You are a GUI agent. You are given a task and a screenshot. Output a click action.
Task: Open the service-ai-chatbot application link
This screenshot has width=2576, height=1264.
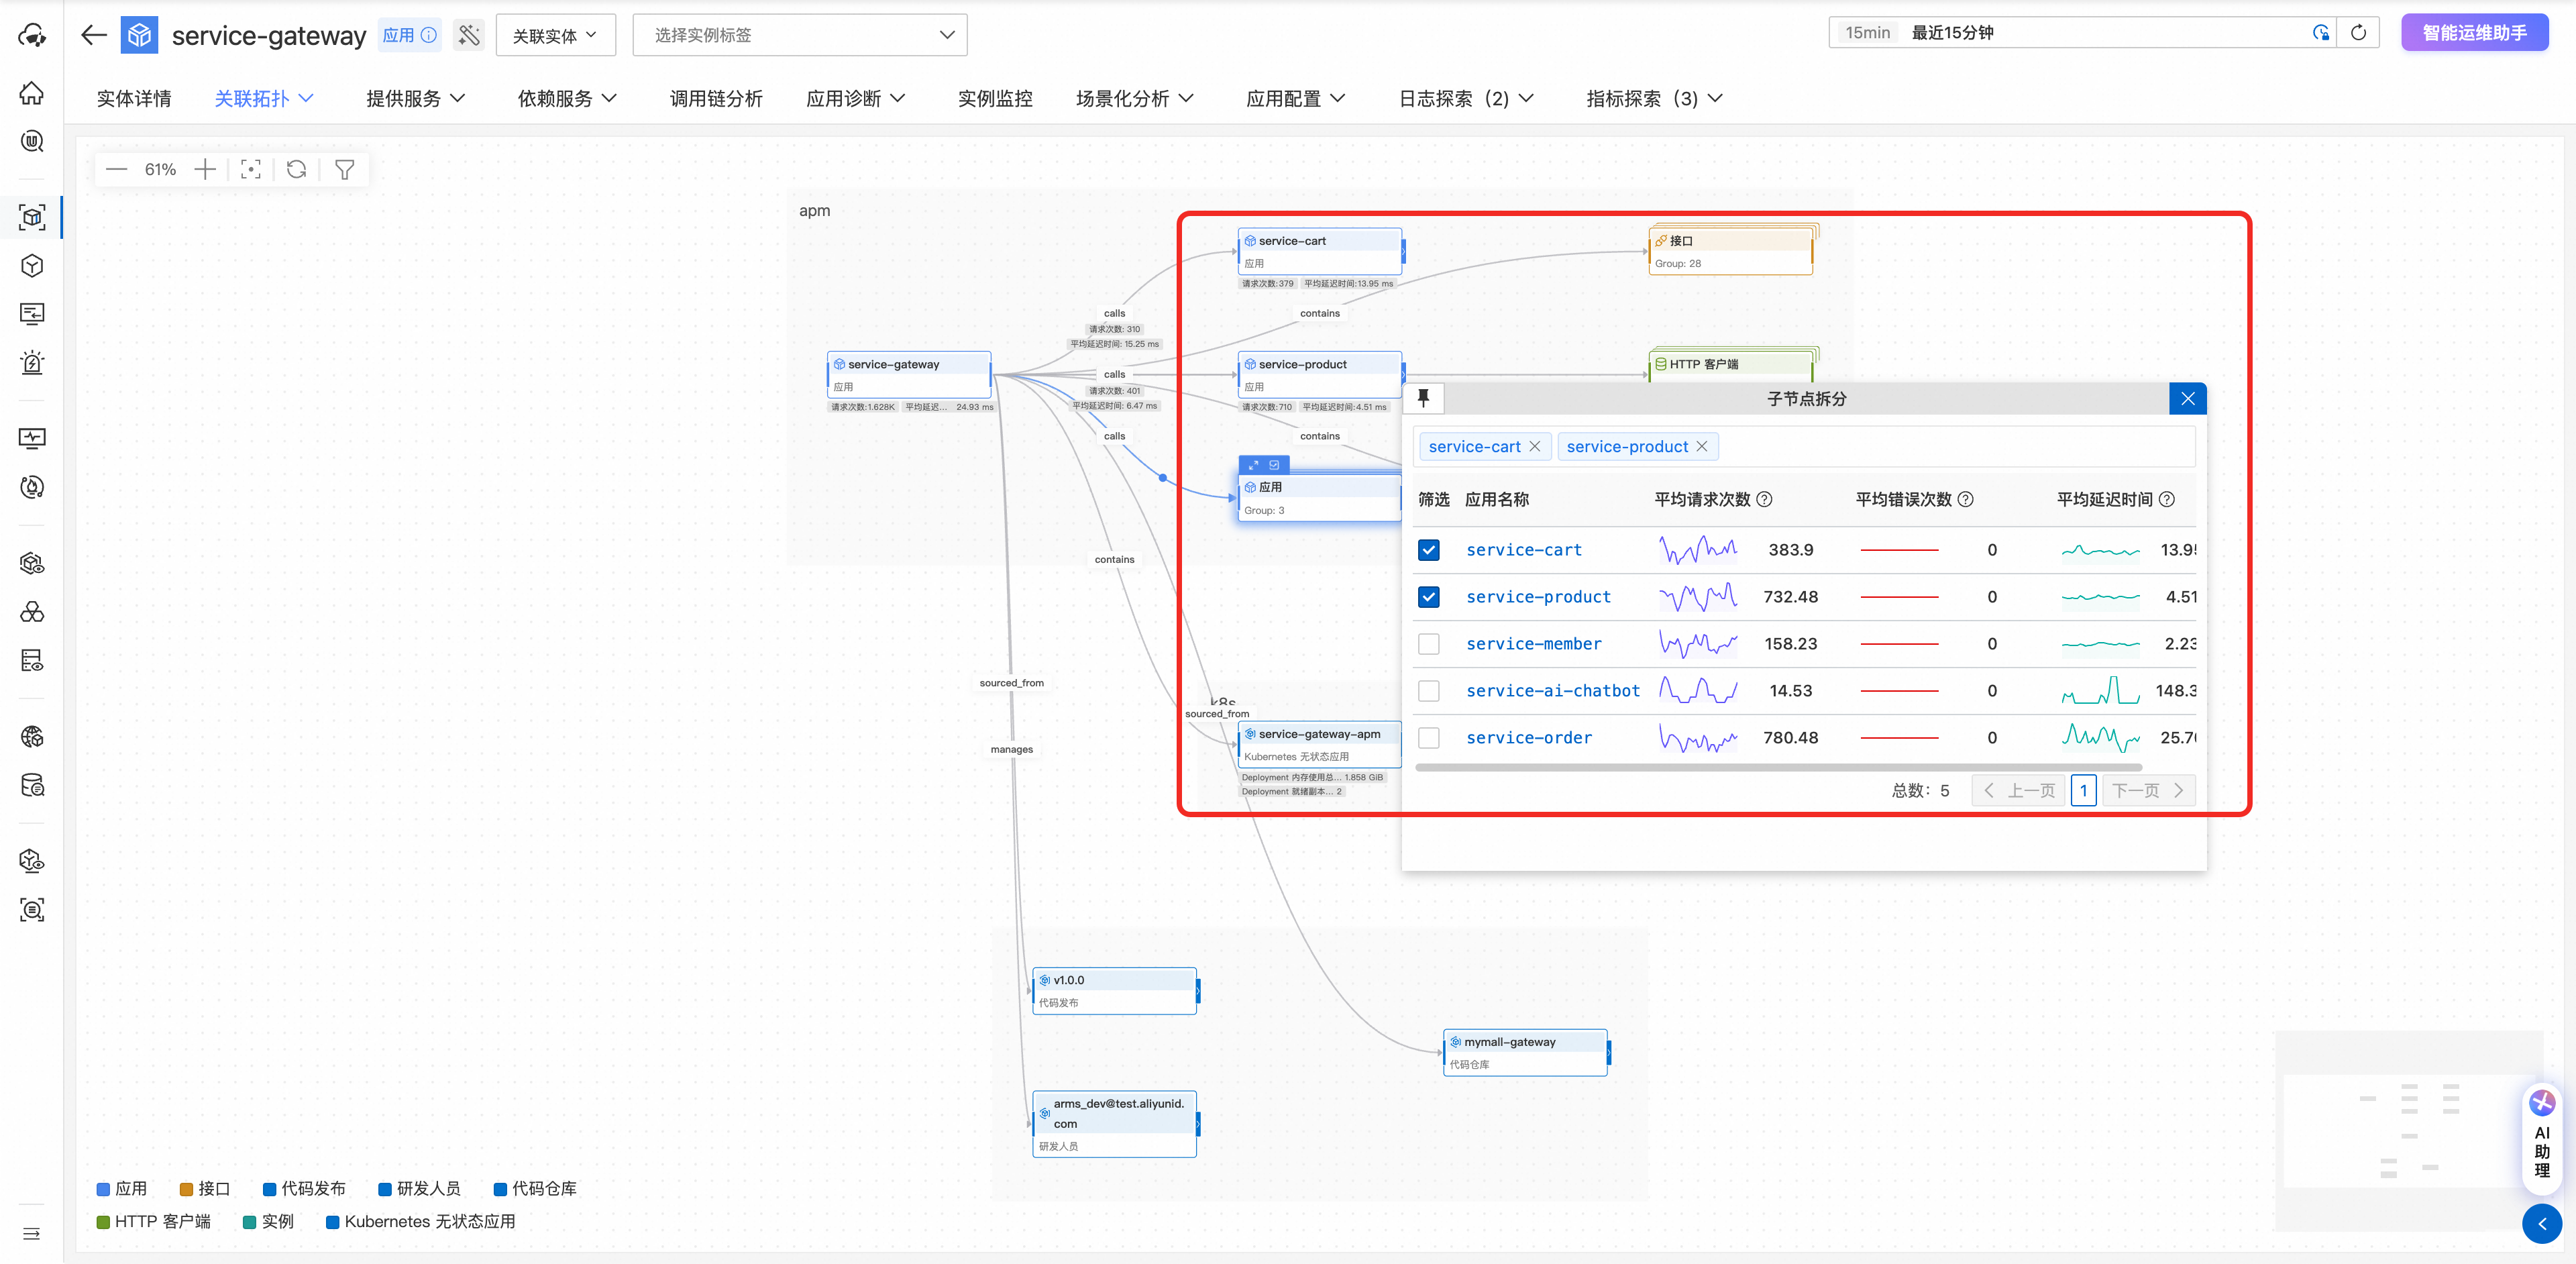1552,691
